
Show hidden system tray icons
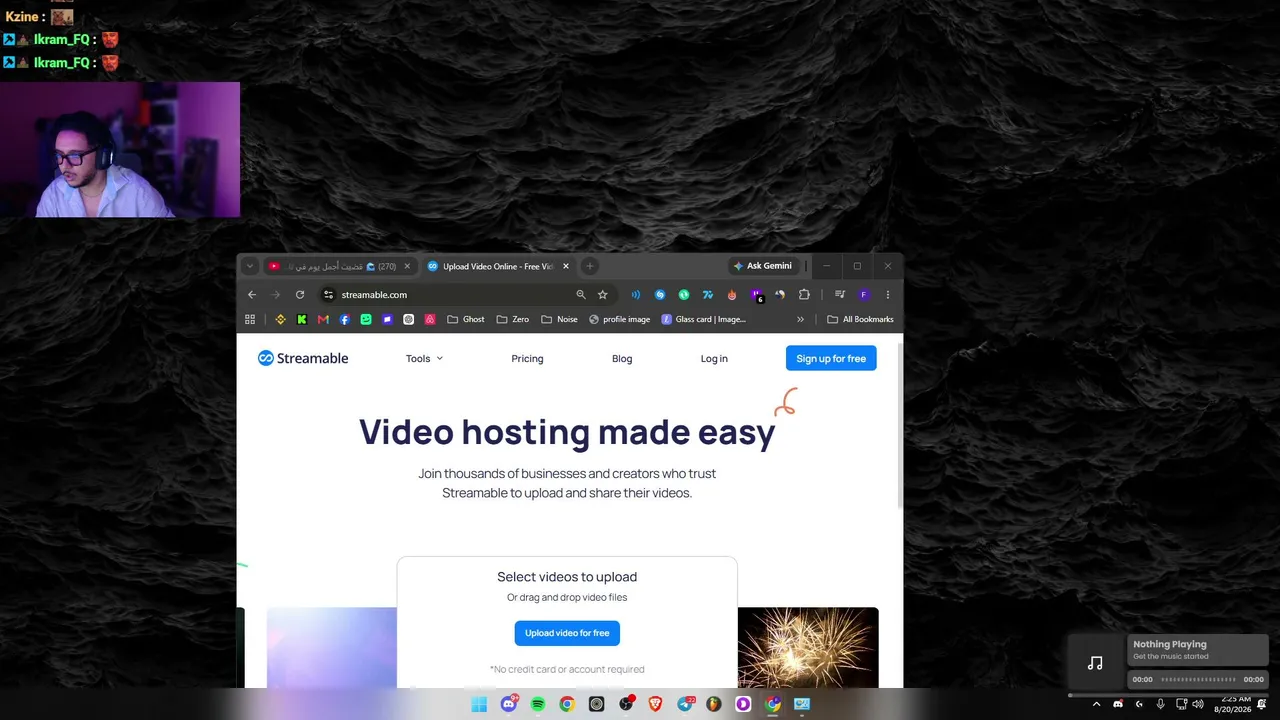click(x=1096, y=704)
